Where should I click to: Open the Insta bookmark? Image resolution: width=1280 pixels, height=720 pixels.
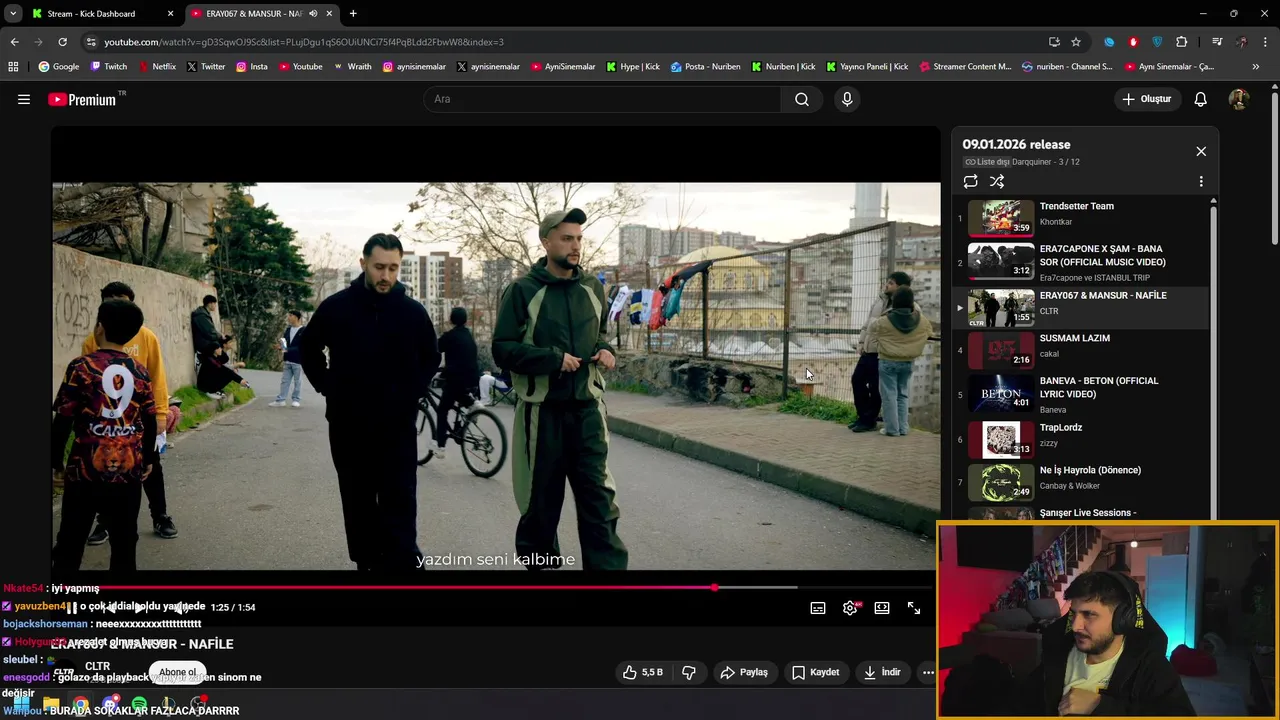coord(252,67)
